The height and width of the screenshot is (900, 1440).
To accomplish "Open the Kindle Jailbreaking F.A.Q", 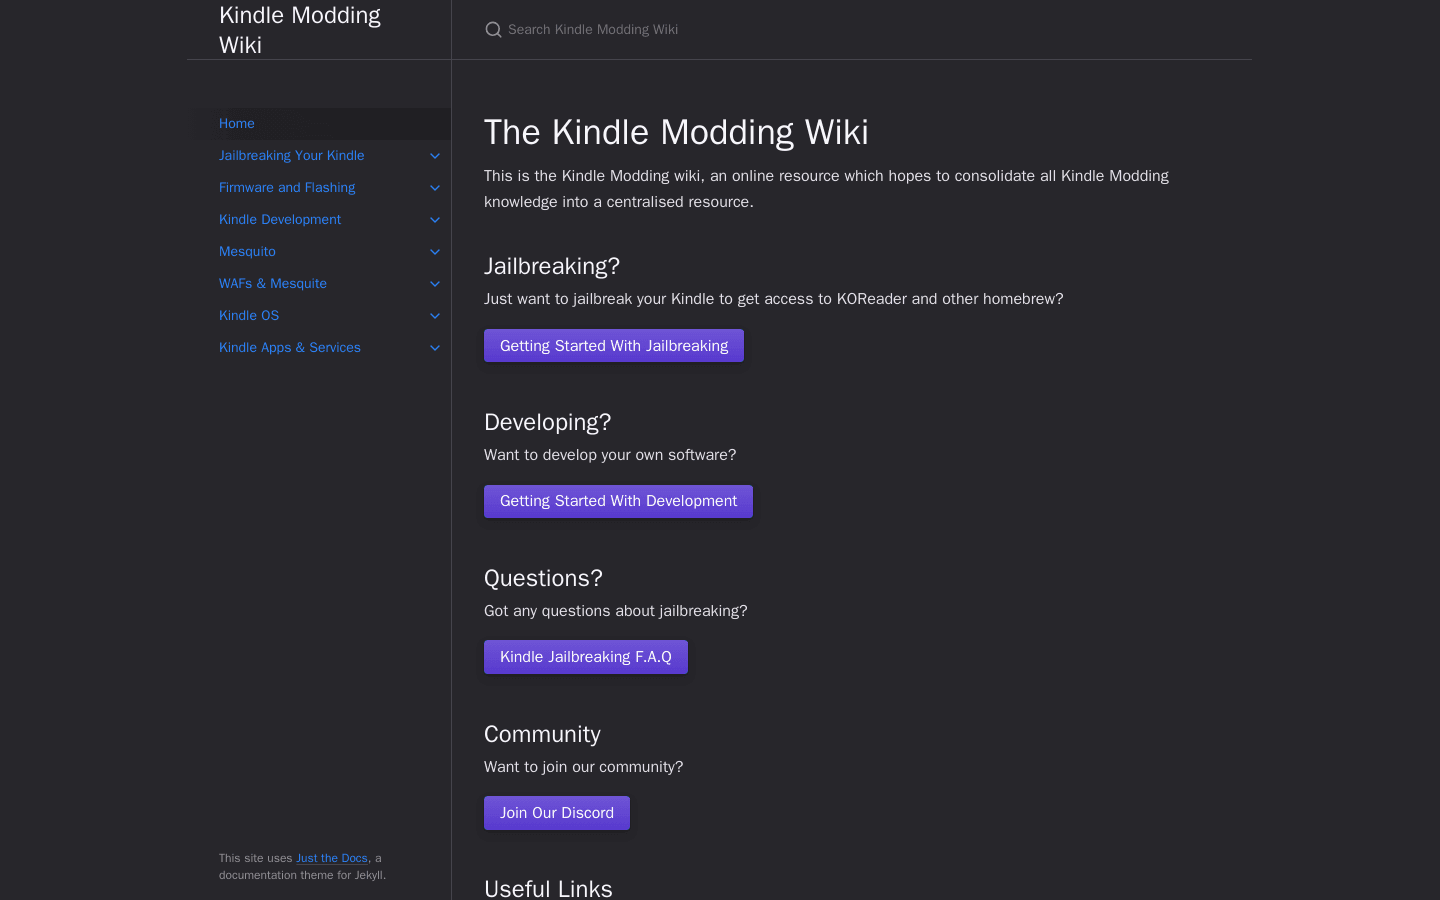I will point(585,657).
